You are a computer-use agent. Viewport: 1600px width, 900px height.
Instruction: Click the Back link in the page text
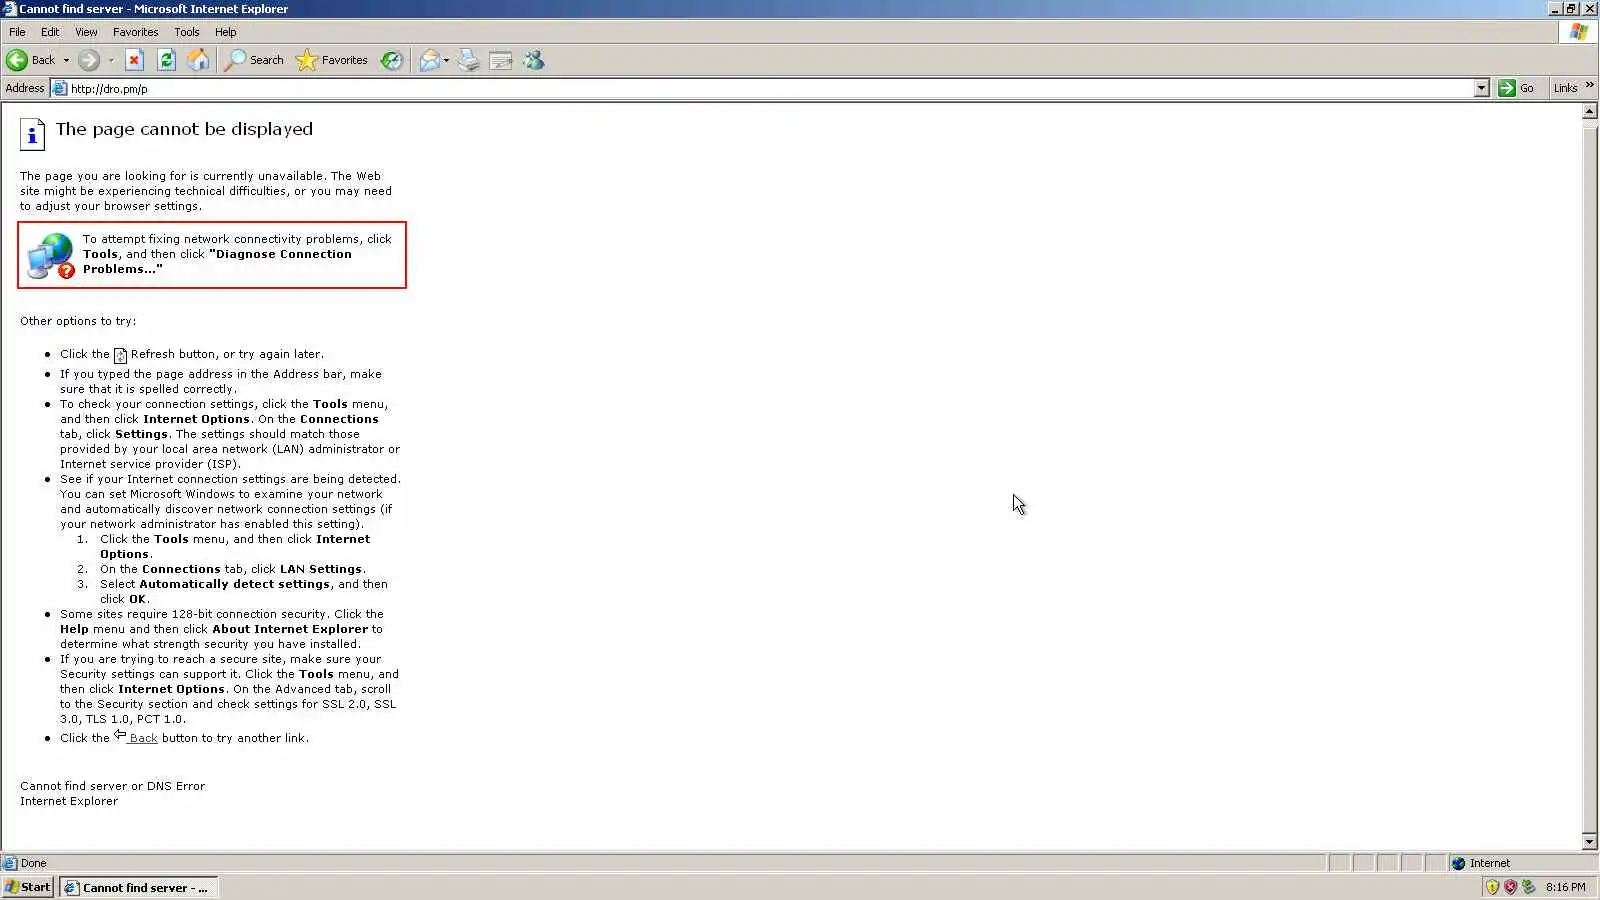point(143,738)
